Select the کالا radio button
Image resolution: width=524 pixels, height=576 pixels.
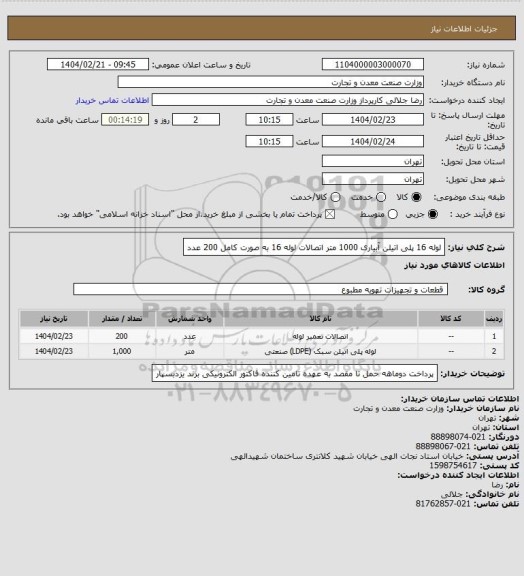point(416,197)
